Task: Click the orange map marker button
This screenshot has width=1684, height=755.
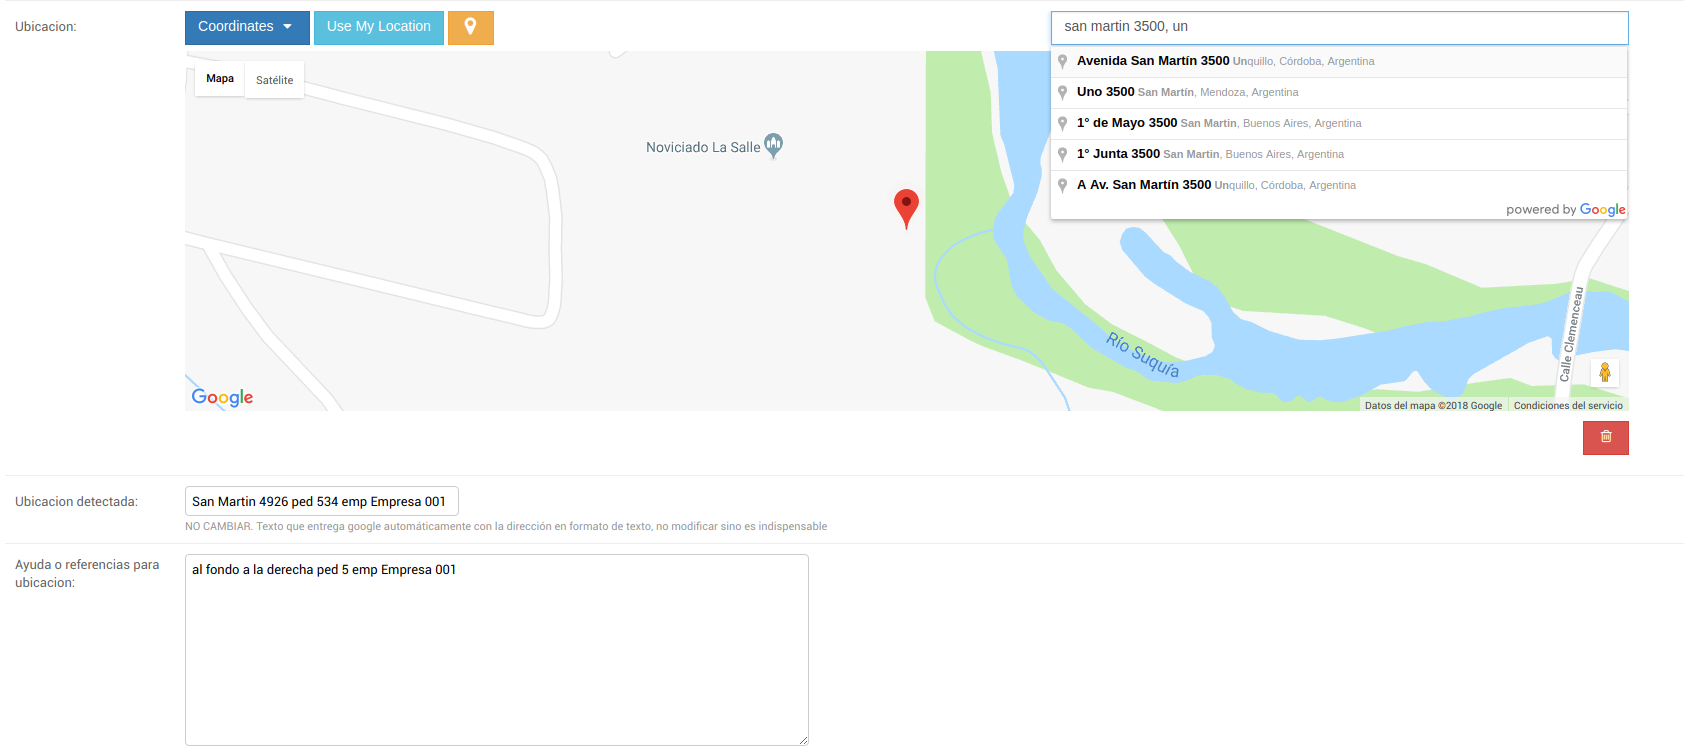Action: click(470, 27)
